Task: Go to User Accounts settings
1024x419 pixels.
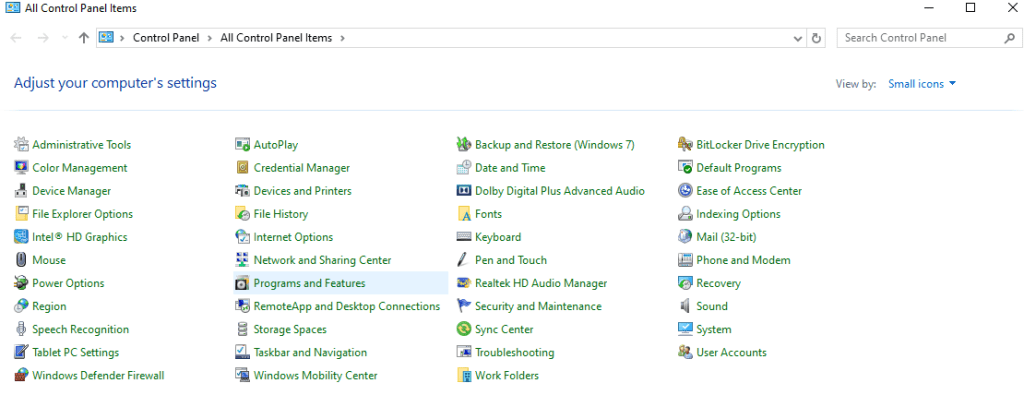Action: (731, 353)
